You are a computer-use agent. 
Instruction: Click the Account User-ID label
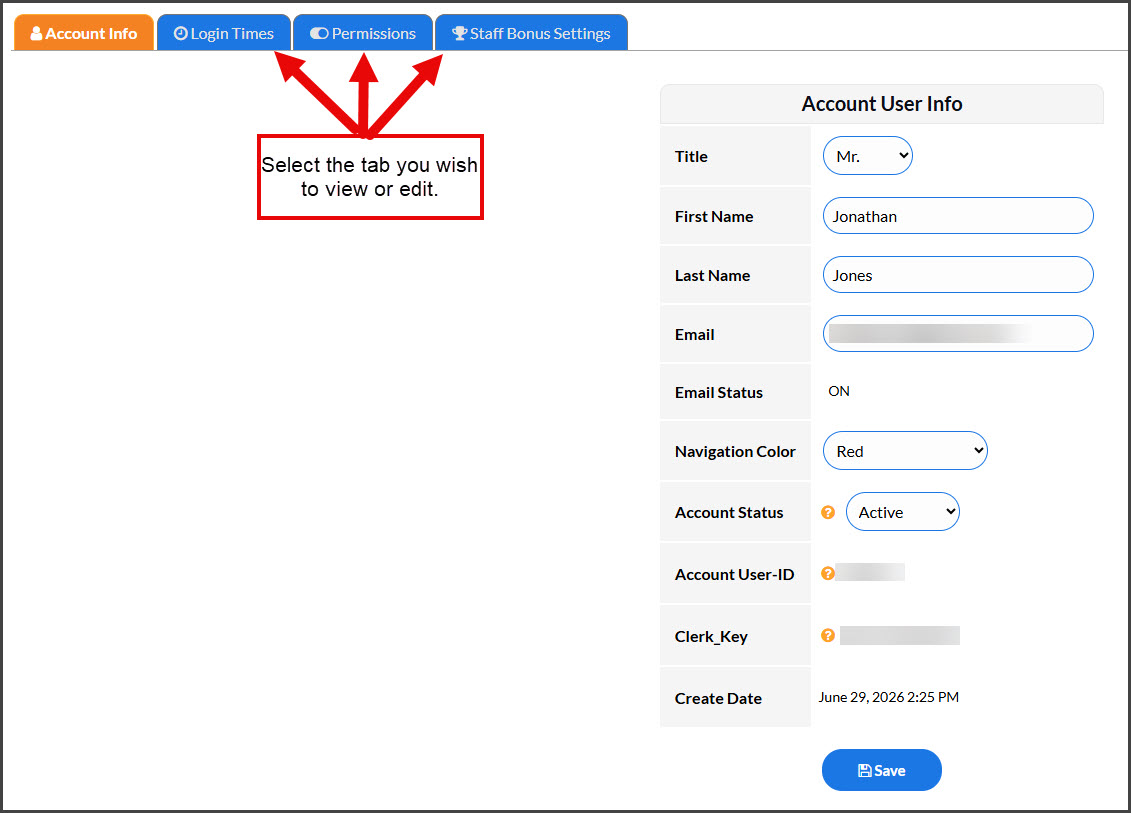(x=734, y=574)
